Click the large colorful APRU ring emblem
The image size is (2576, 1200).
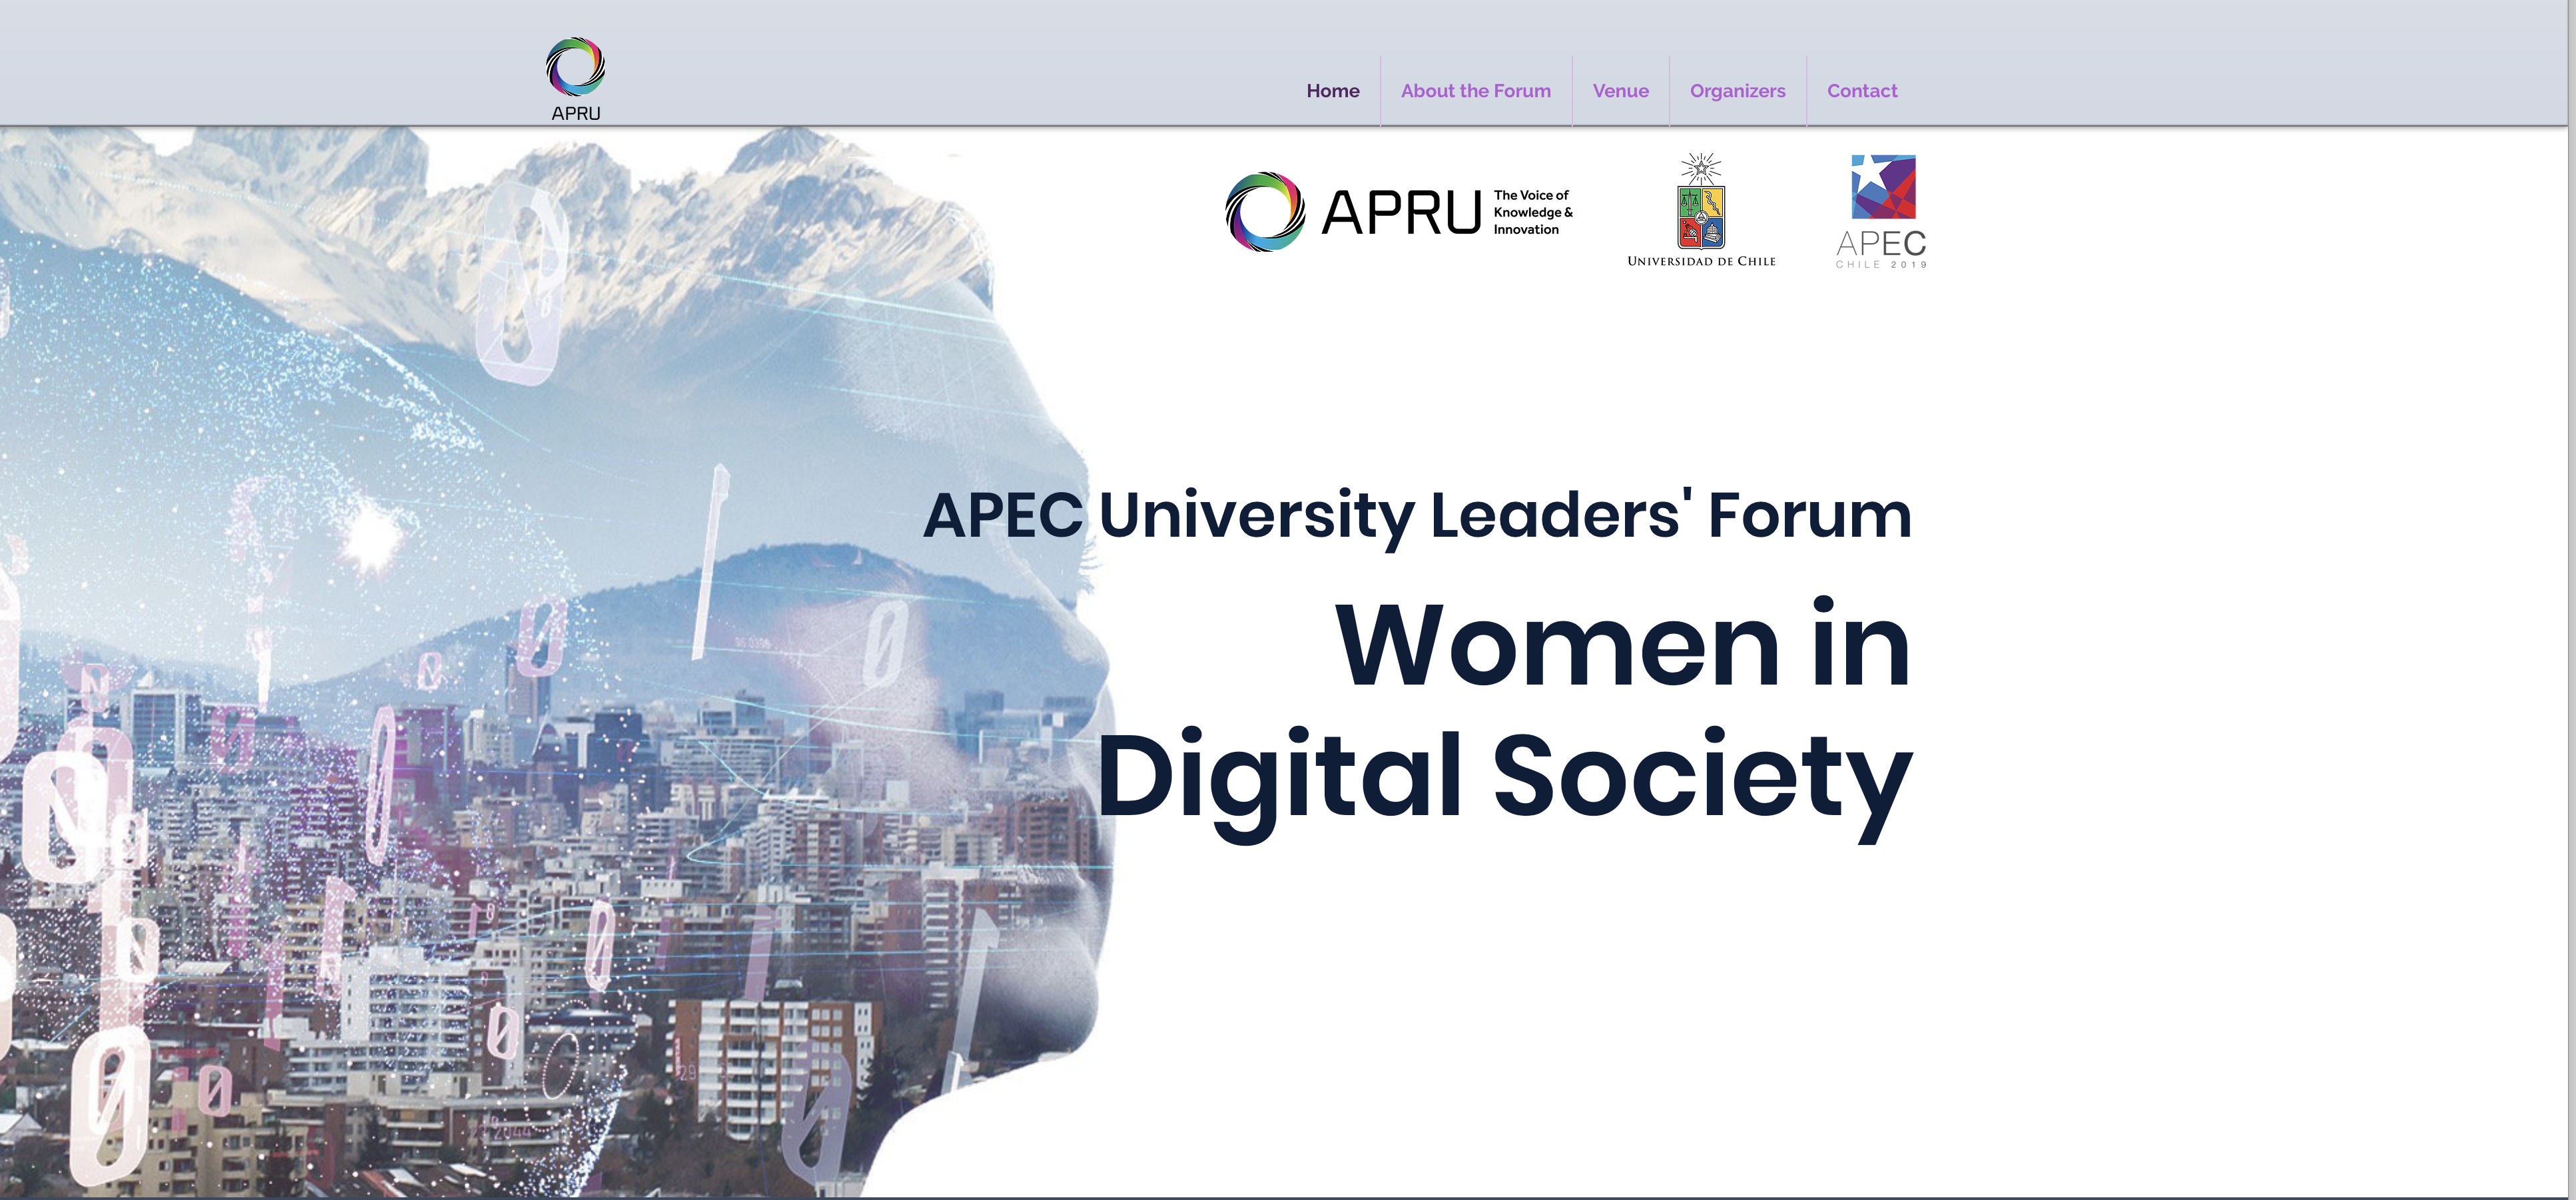1265,212
